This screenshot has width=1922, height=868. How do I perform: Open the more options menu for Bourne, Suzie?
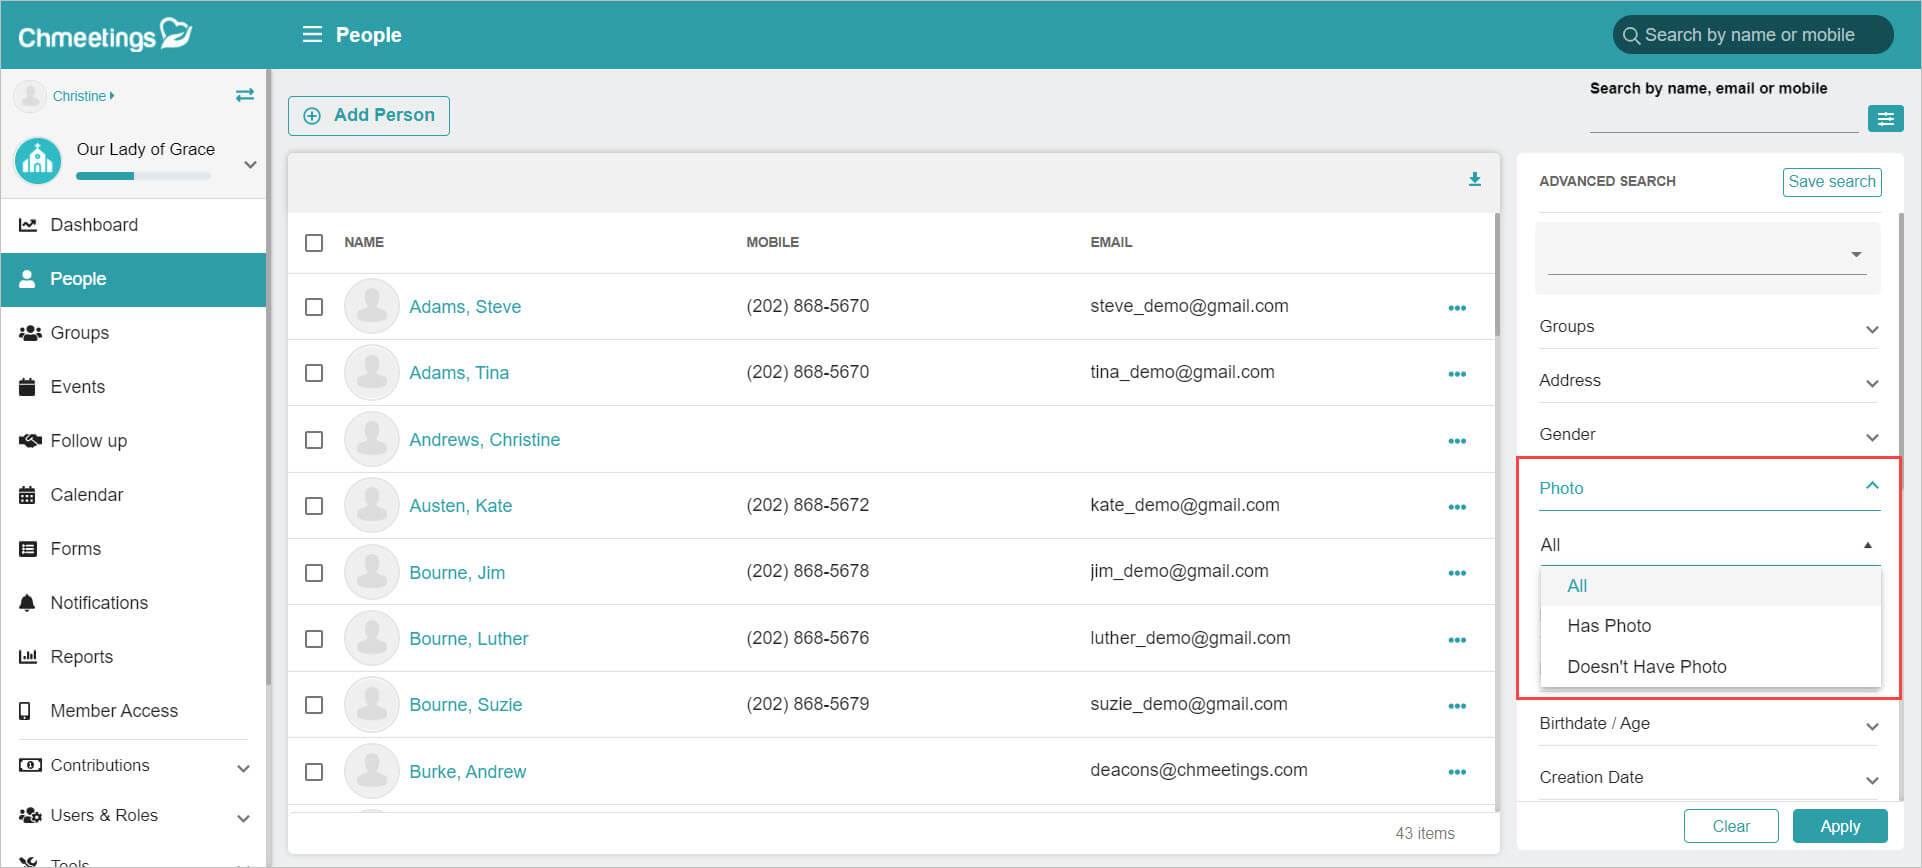[x=1457, y=706]
